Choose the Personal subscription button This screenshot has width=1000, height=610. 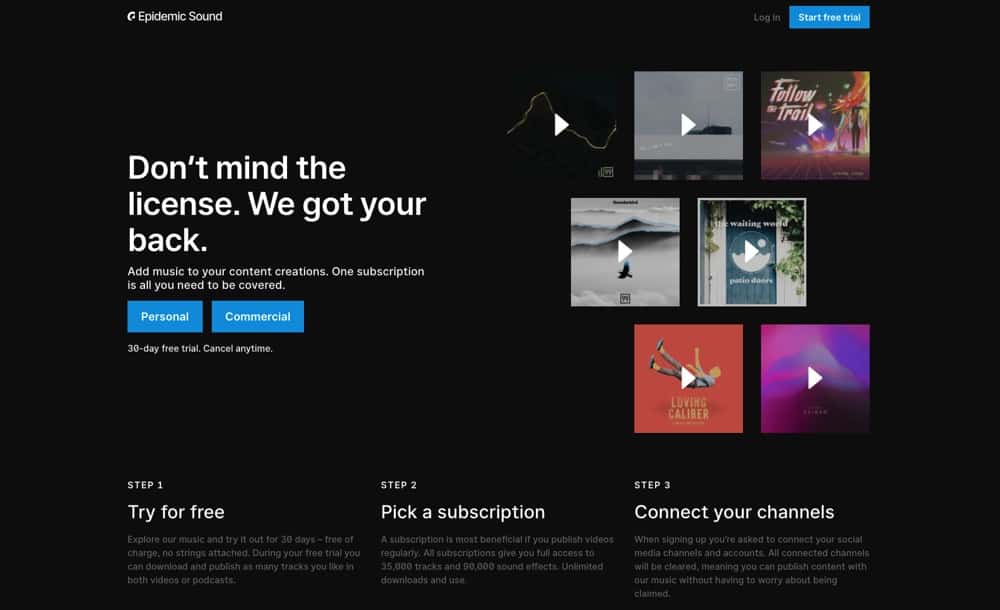165,316
